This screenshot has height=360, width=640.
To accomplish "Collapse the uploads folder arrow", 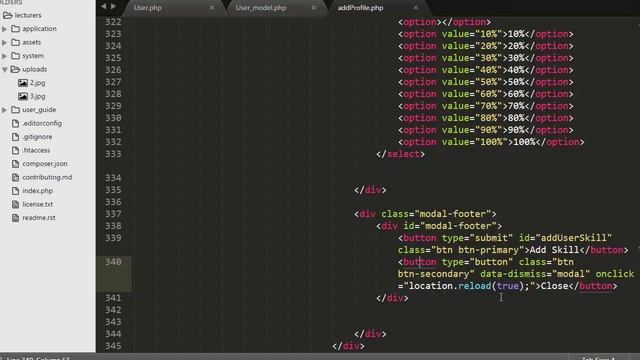I will (x=4, y=70).
